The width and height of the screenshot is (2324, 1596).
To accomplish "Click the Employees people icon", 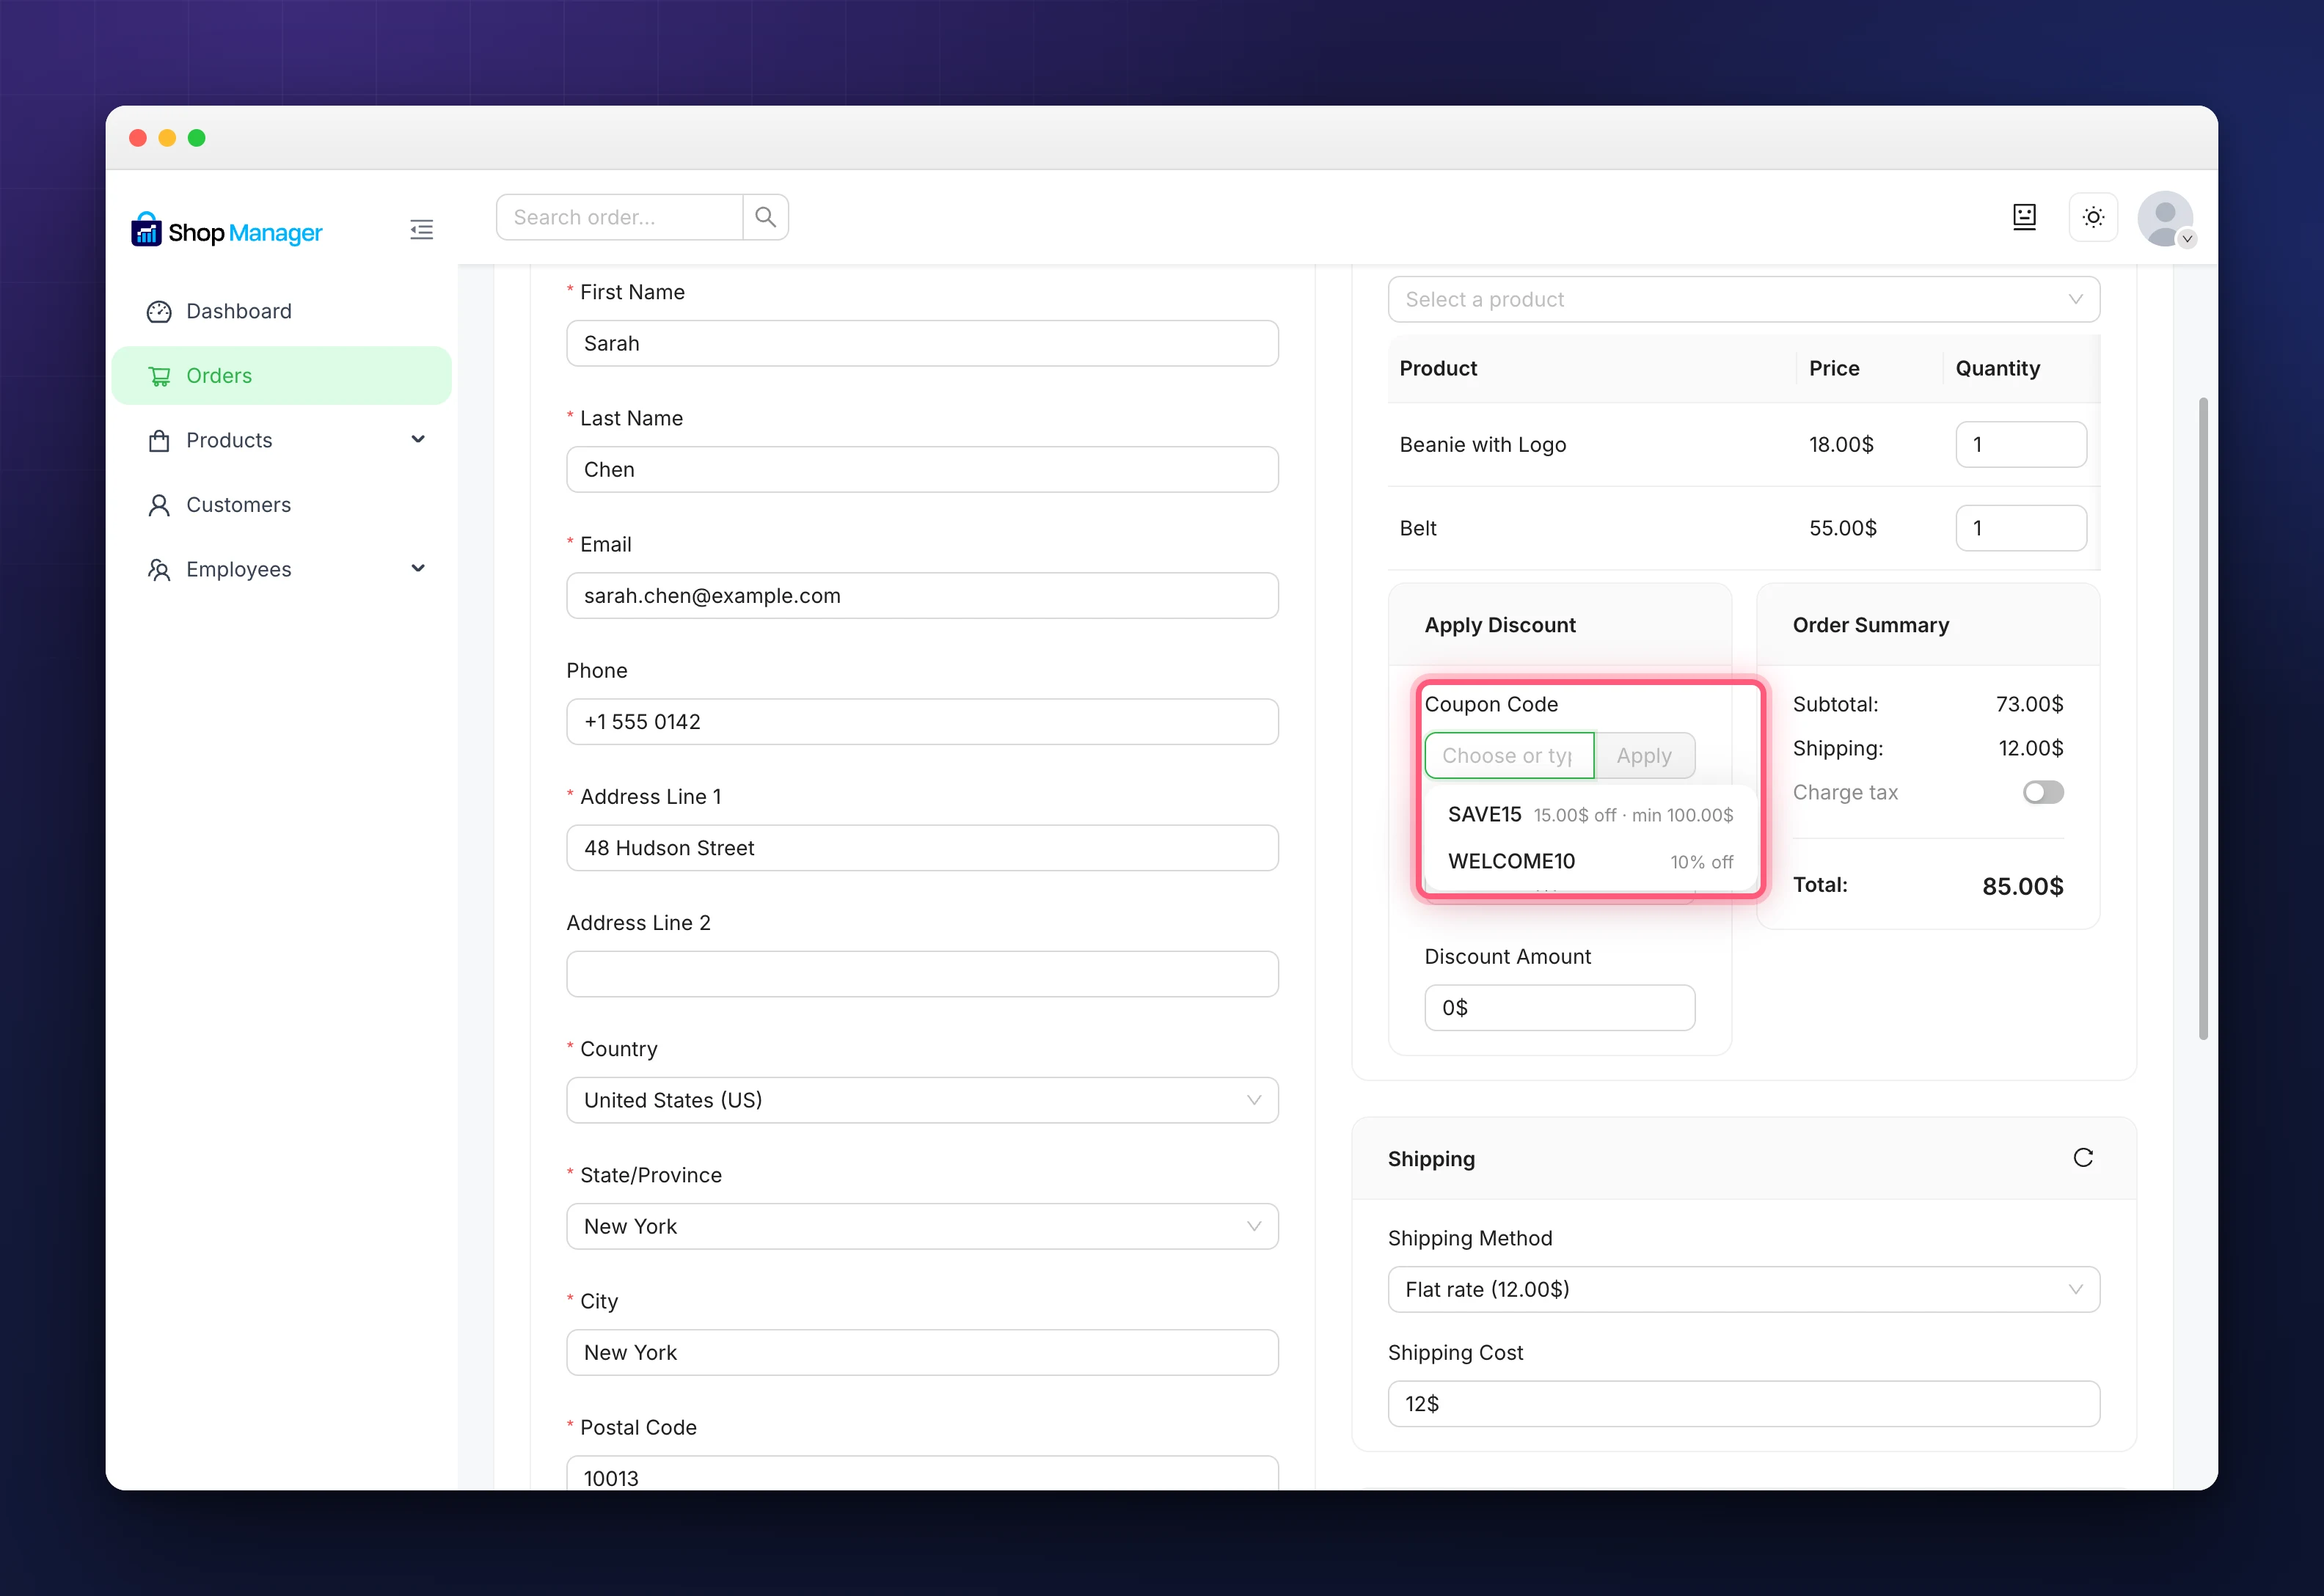I will [159, 570].
